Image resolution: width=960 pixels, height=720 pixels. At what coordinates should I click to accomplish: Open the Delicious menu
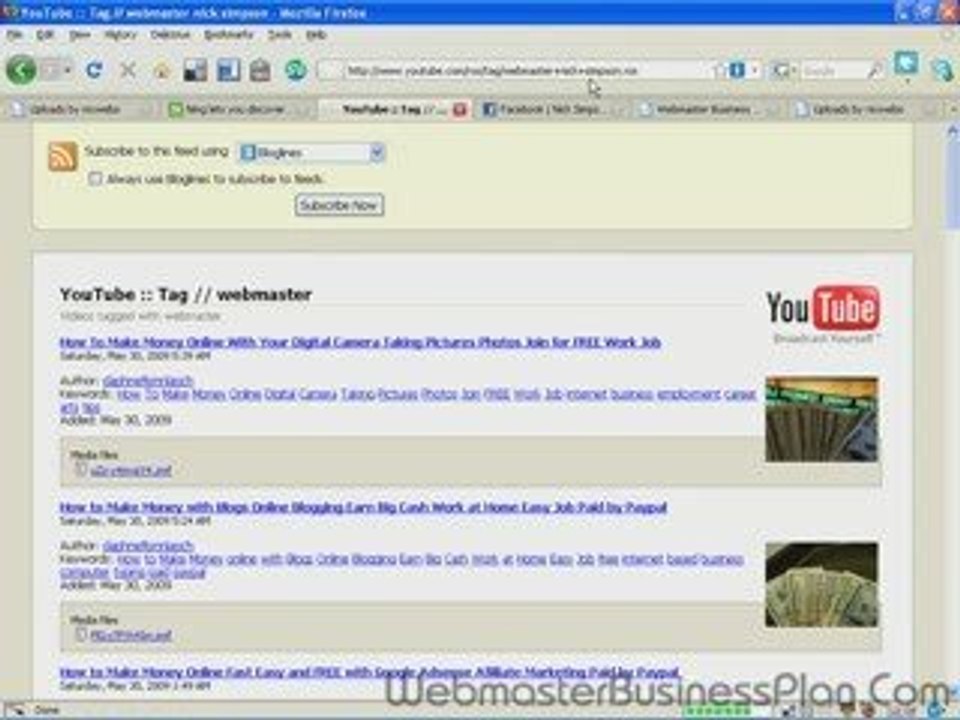(170, 35)
